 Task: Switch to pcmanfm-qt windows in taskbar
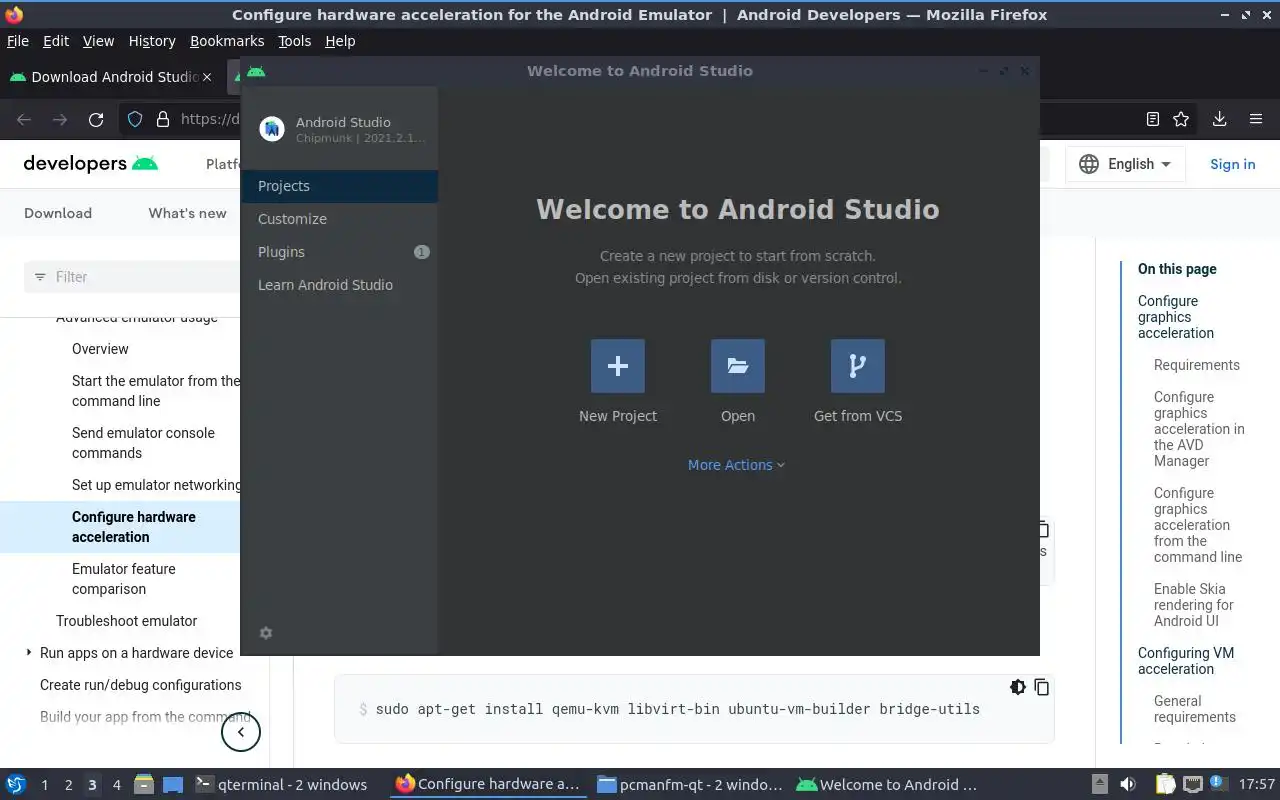(x=689, y=784)
